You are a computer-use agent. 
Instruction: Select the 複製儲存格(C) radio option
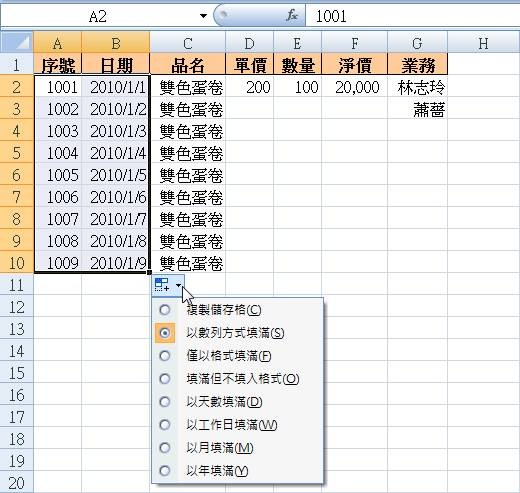point(165,310)
